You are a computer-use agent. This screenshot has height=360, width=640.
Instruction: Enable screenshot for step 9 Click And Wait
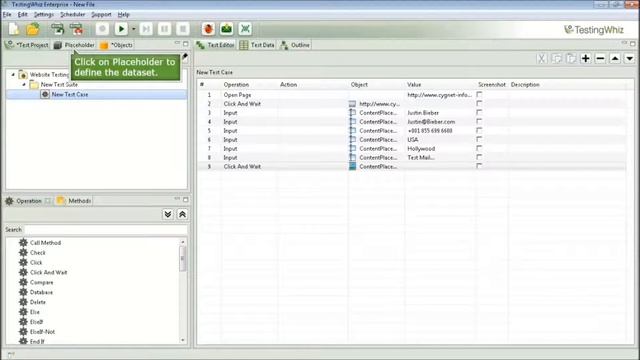click(479, 166)
